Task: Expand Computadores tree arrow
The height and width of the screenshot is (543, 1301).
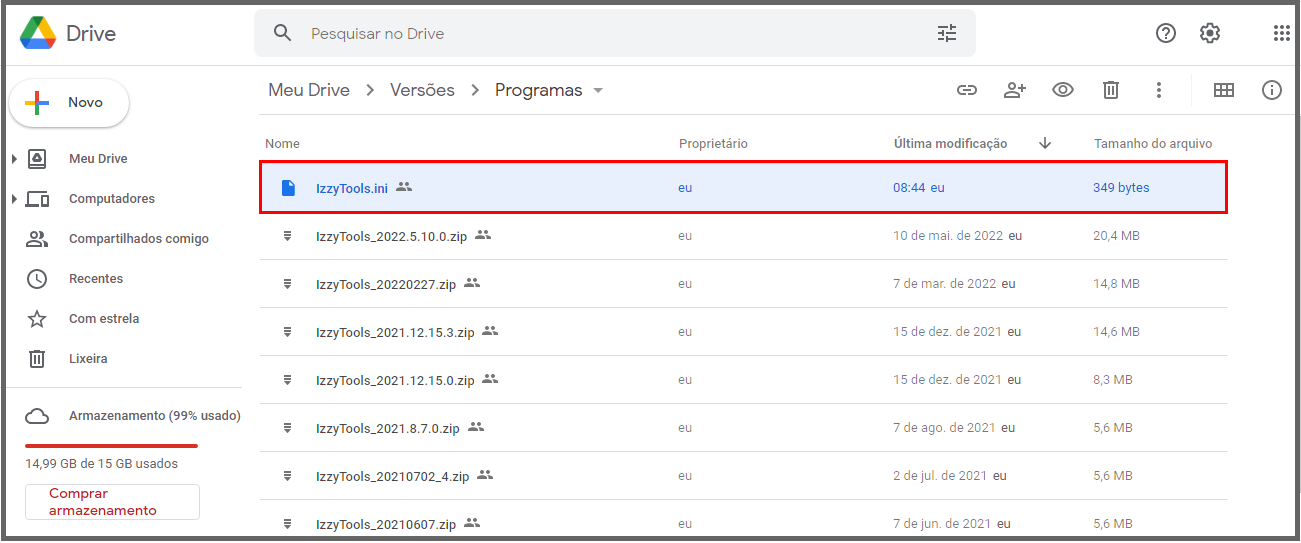Action: click(14, 199)
